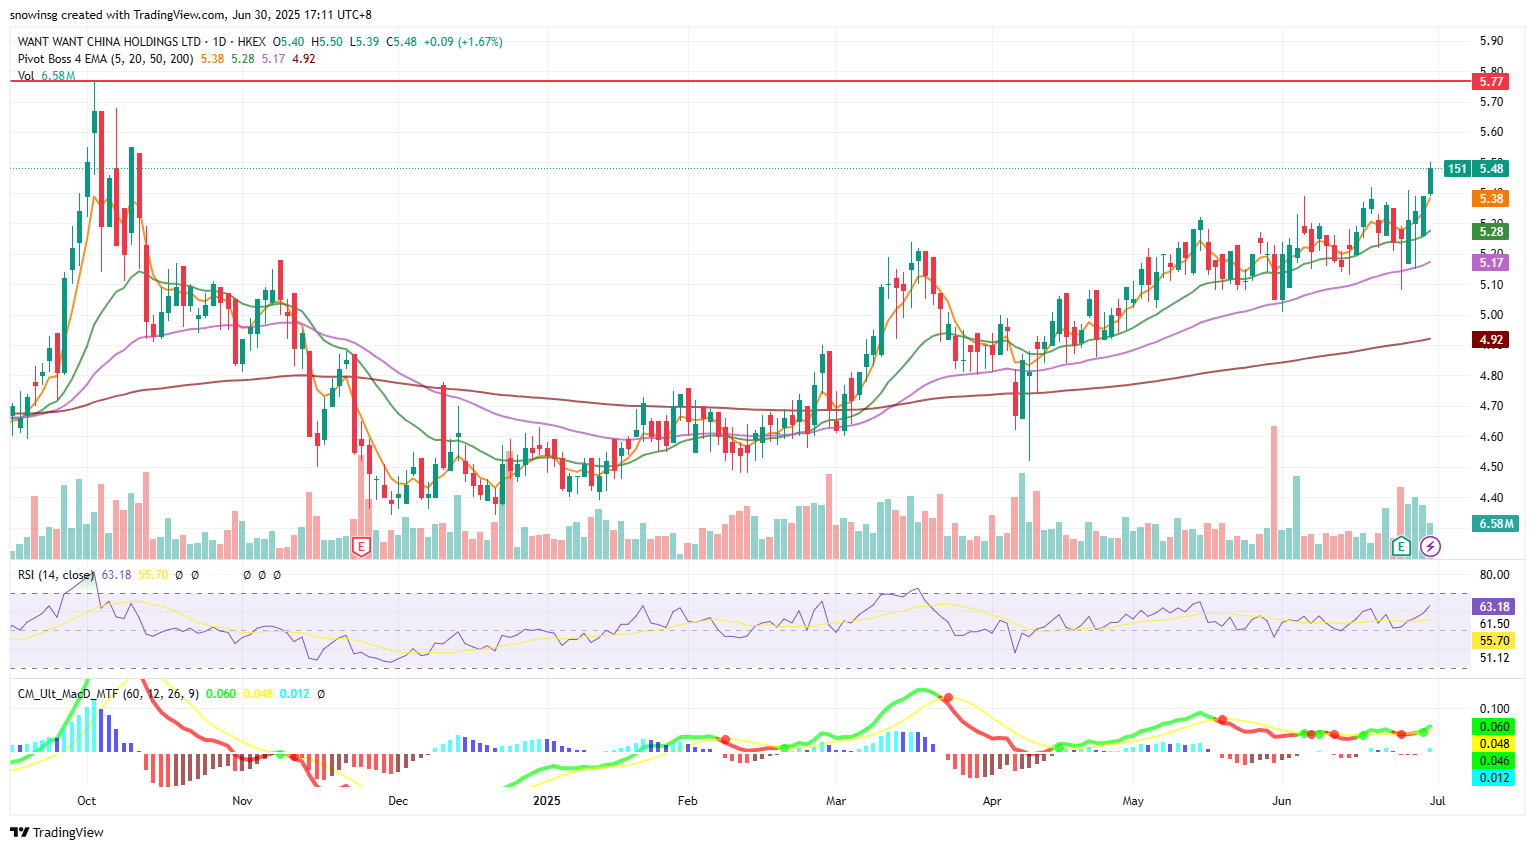Click the Mar label on the time axis
This screenshot has height=850, width=1535.
836,801
